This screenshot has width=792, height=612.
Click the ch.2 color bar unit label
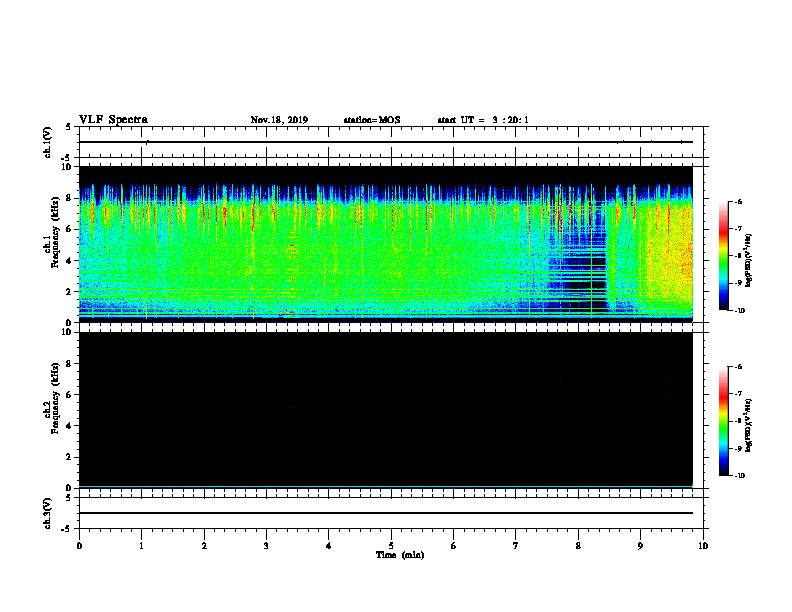[748, 425]
